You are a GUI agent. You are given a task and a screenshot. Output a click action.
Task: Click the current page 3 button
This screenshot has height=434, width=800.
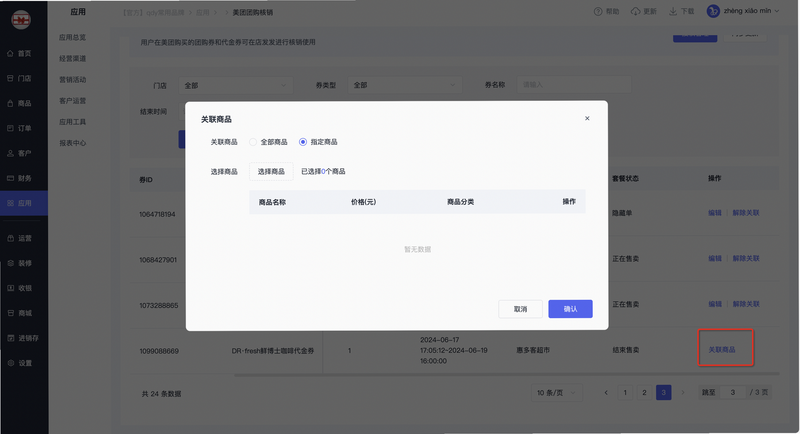point(664,393)
